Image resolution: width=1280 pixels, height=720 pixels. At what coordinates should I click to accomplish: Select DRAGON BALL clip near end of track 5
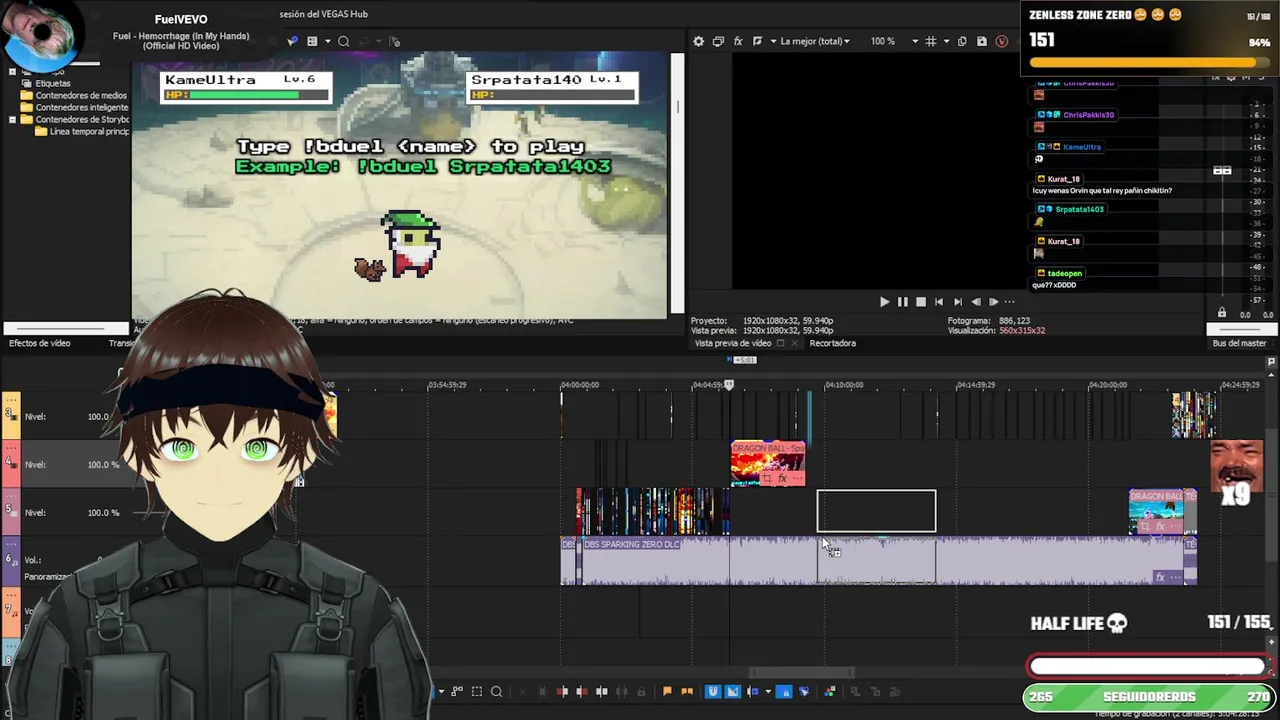(x=1157, y=512)
